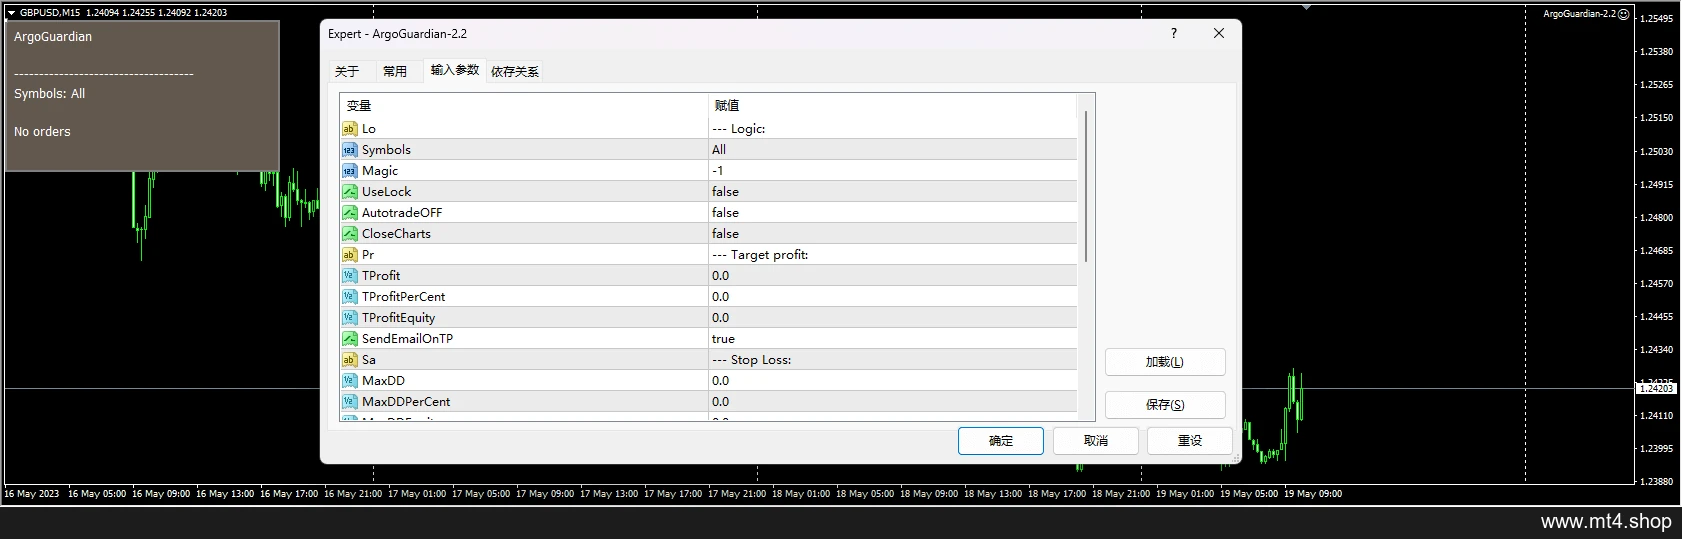Click the help question mark icon
The width and height of the screenshot is (1682, 539).
pyautogui.click(x=1174, y=33)
